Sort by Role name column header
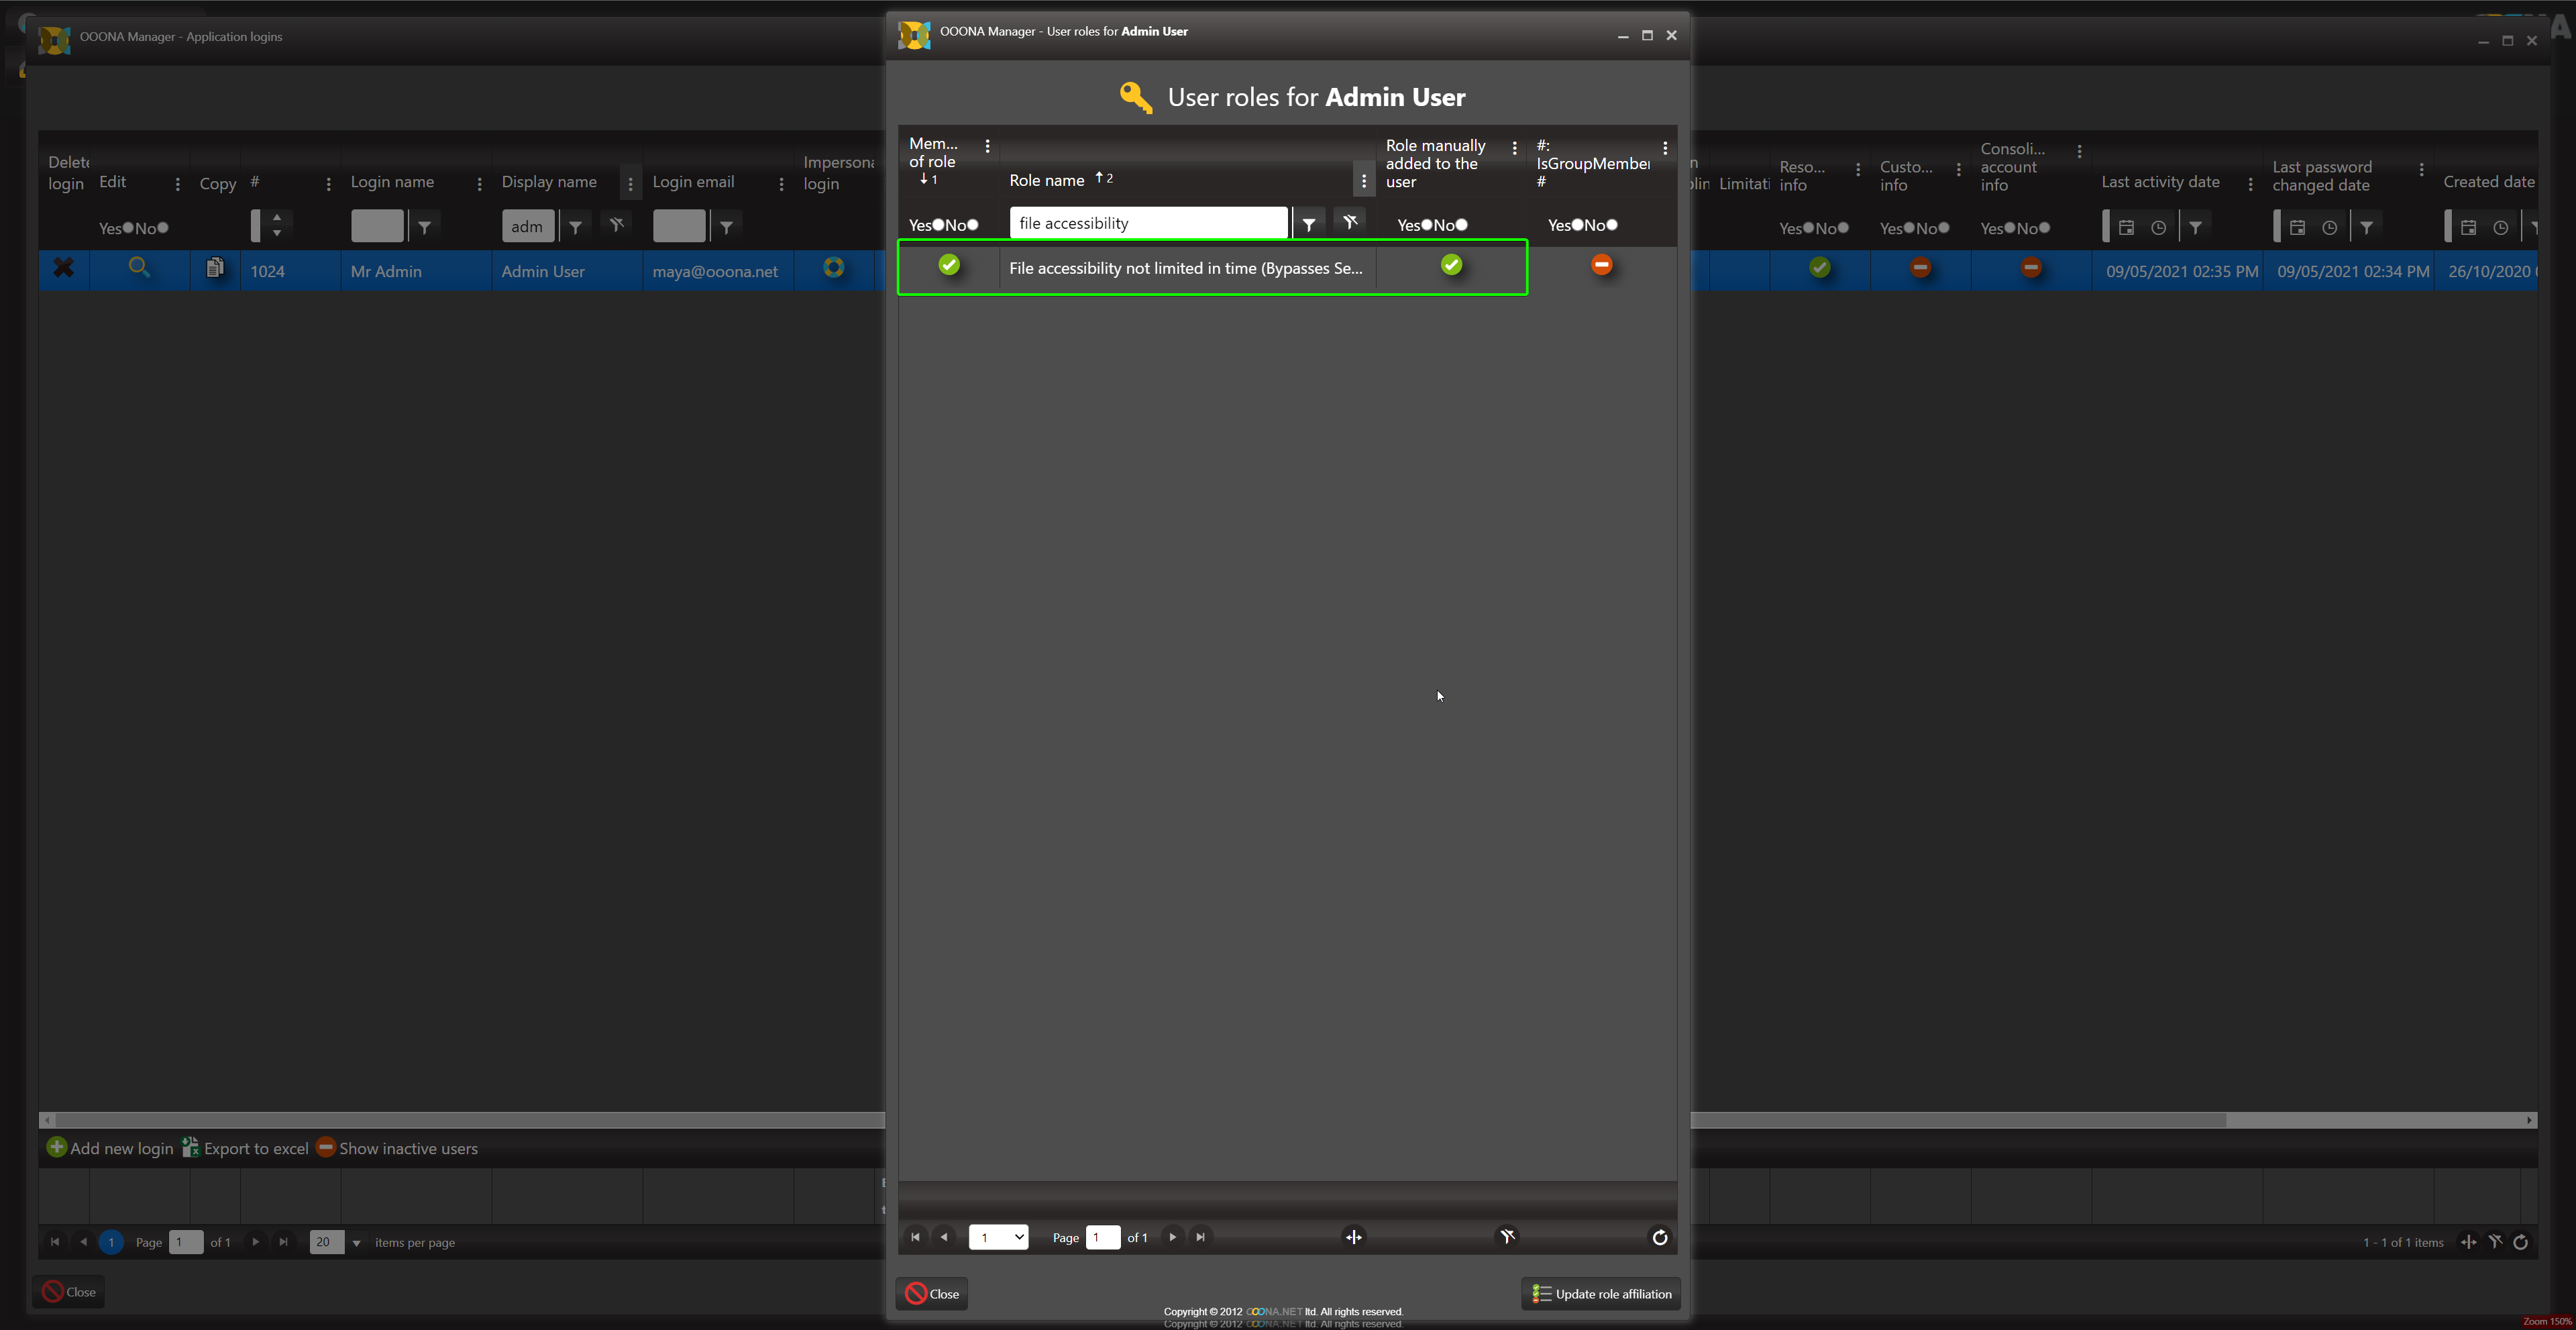Viewport: 2576px width, 1330px height. click(1046, 181)
